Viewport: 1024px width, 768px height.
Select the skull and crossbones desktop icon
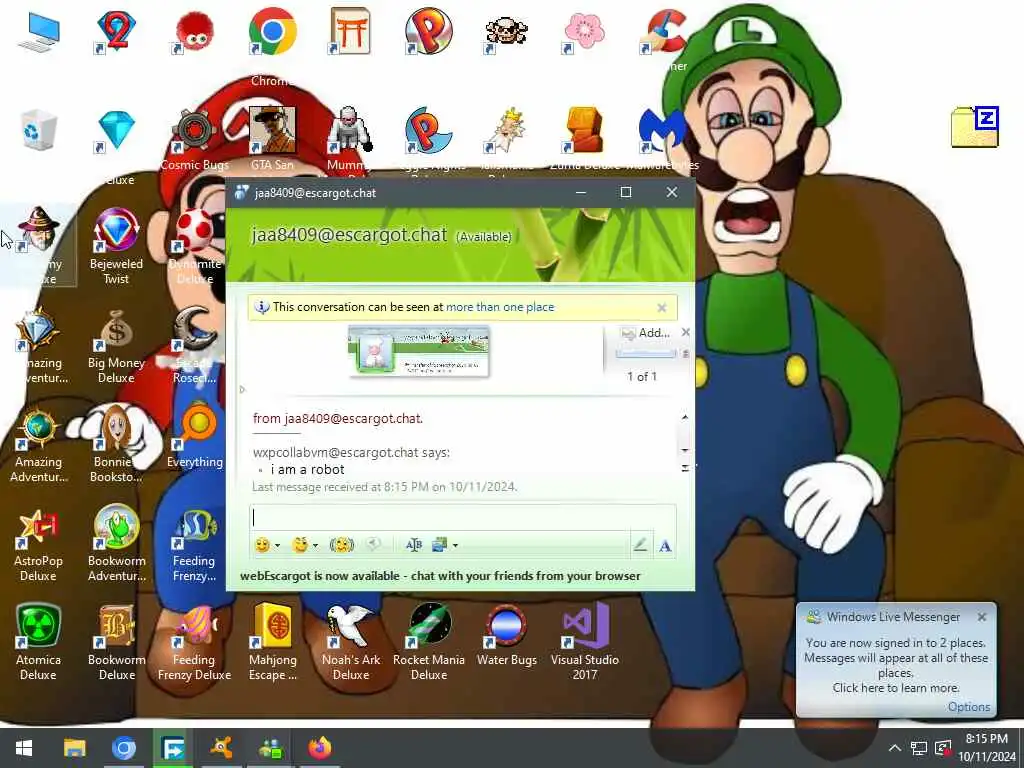coord(506,33)
